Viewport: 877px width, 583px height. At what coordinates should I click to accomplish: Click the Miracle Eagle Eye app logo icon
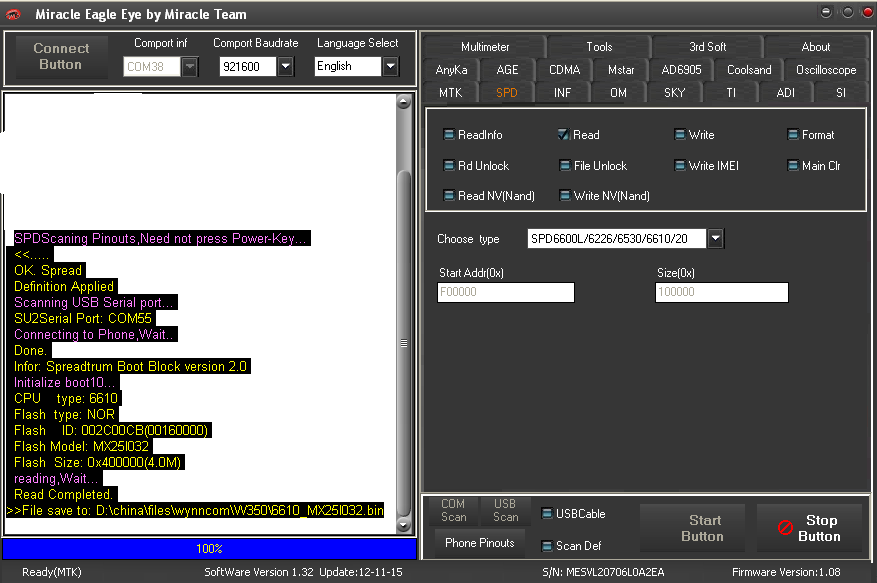click(13, 15)
